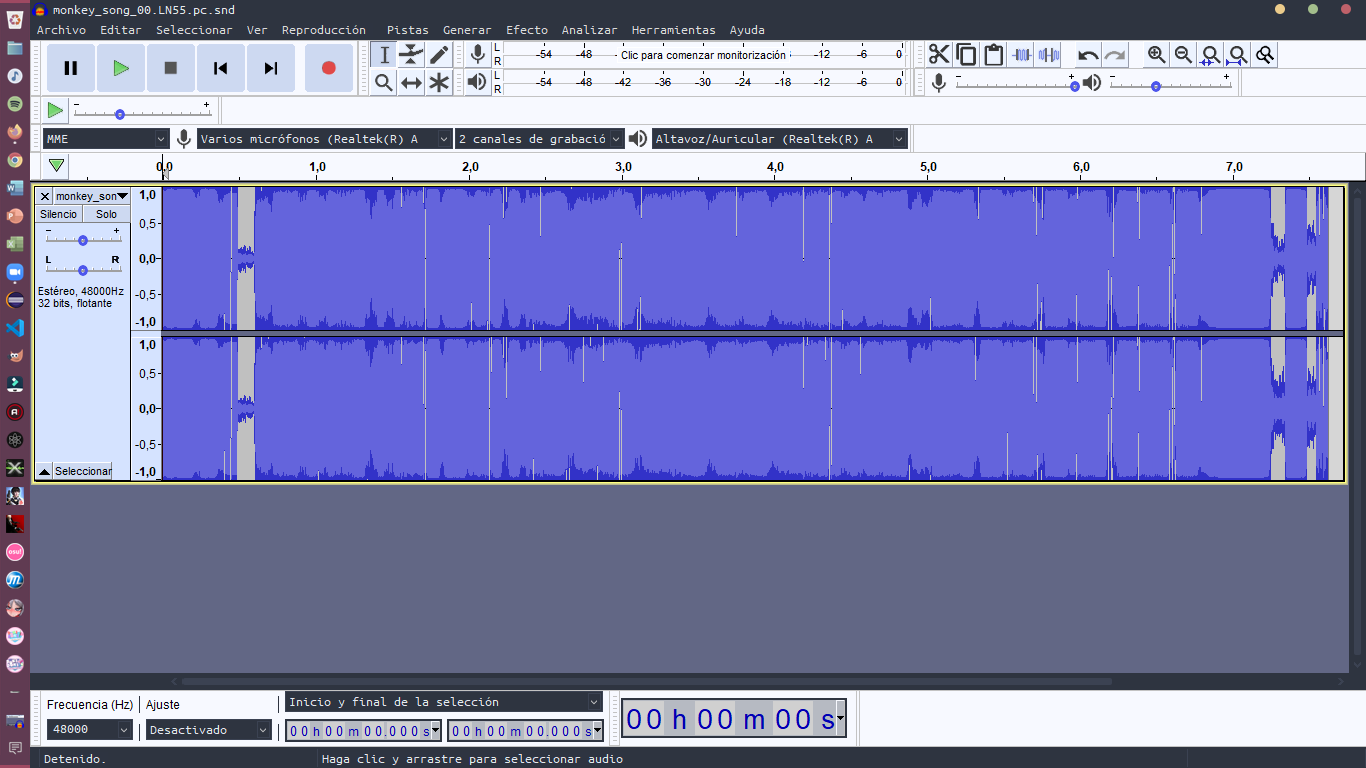Fit selection to window width
This screenshot has height=768, width=1366.
pos(1210,55)
